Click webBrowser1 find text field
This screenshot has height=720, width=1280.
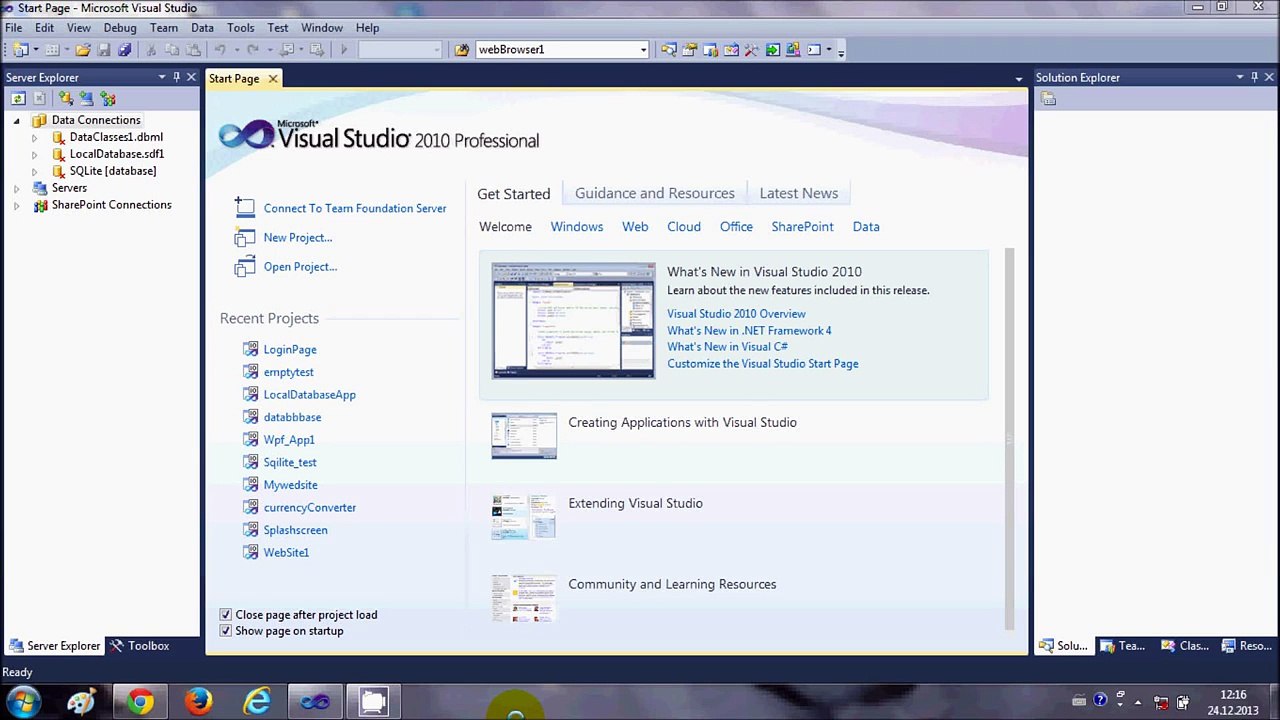pyautogui.click(x=555, y=50)
